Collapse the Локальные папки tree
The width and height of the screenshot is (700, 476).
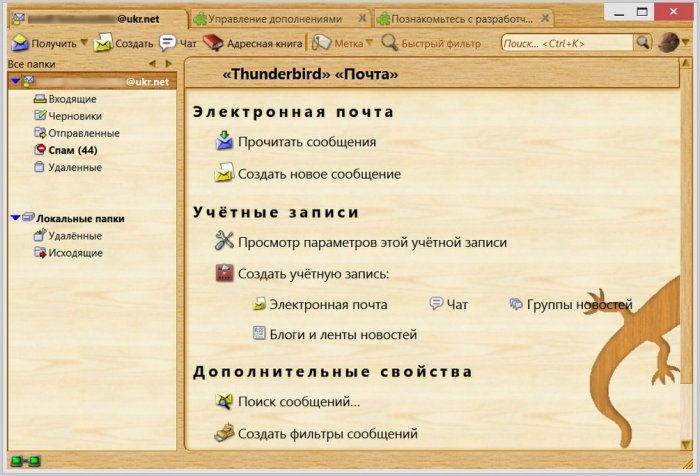15,217
